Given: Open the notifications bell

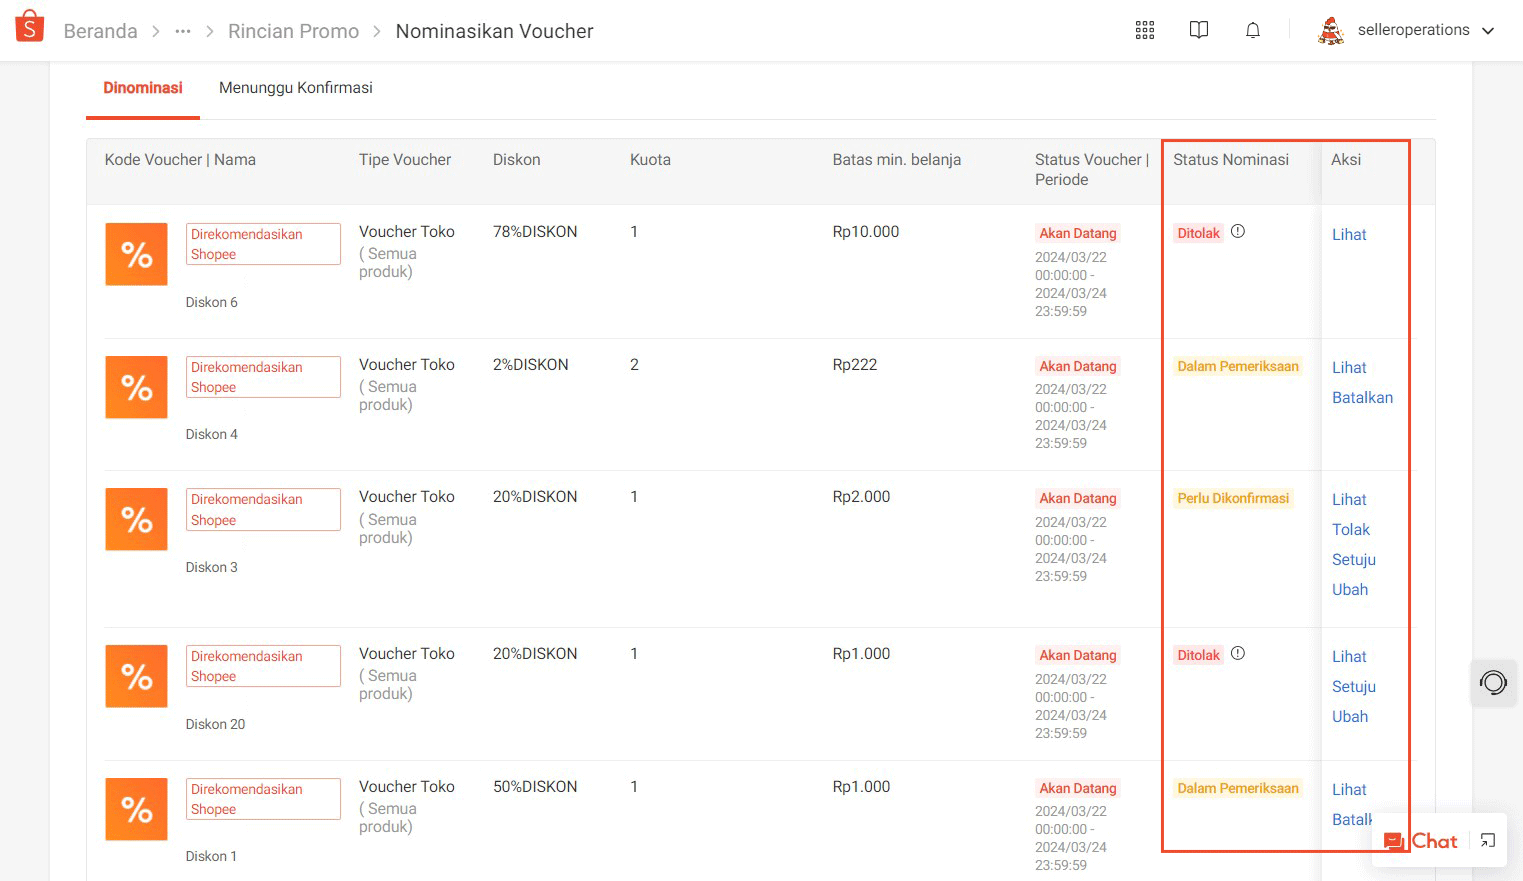Looking at the screenshot, I should tap(1252, 30).
